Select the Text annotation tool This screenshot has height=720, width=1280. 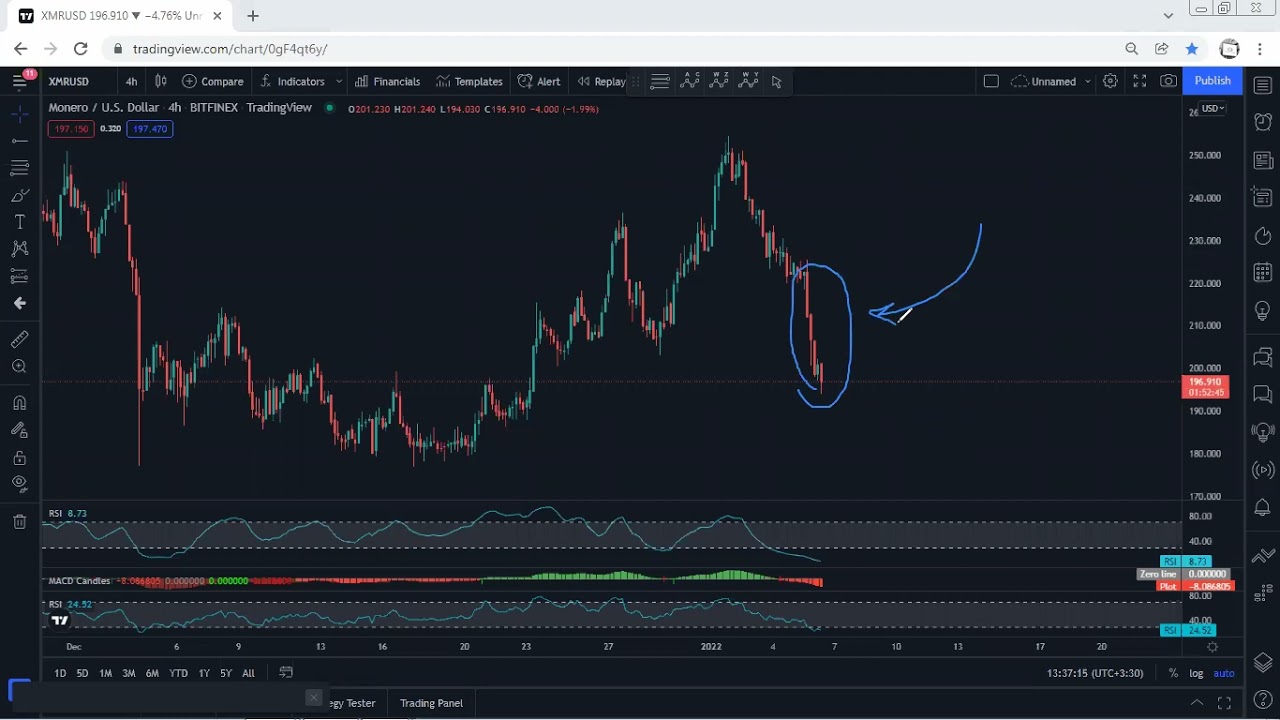click(x=19, y=222)
